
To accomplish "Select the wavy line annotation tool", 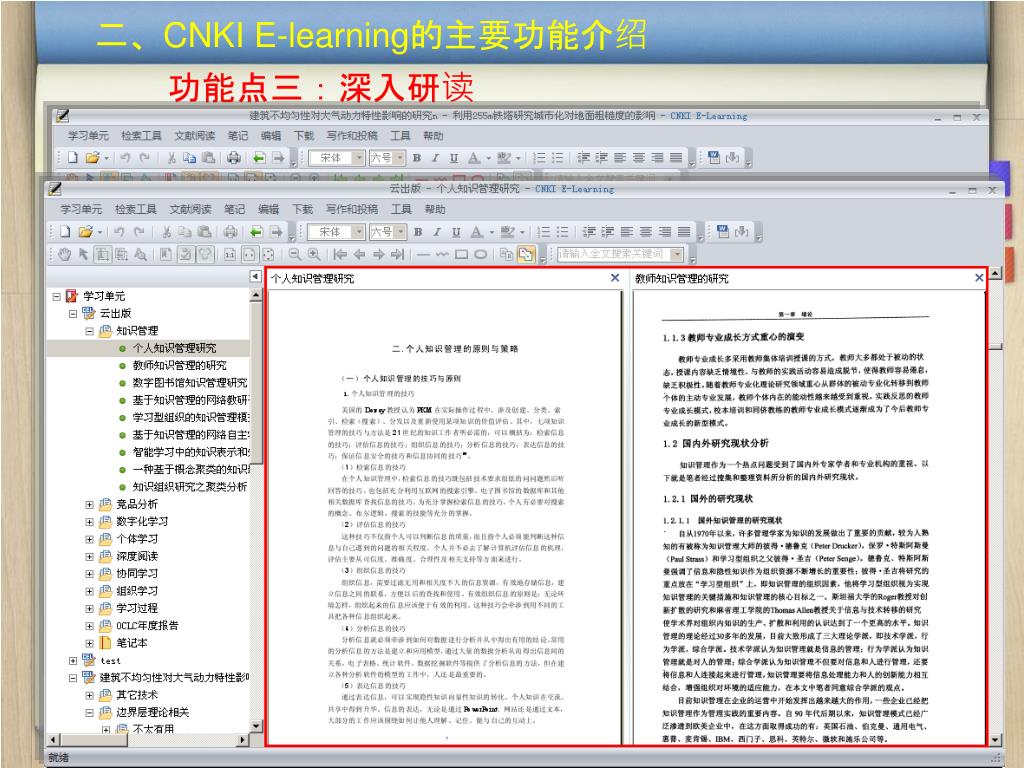I will coord(442,254).
